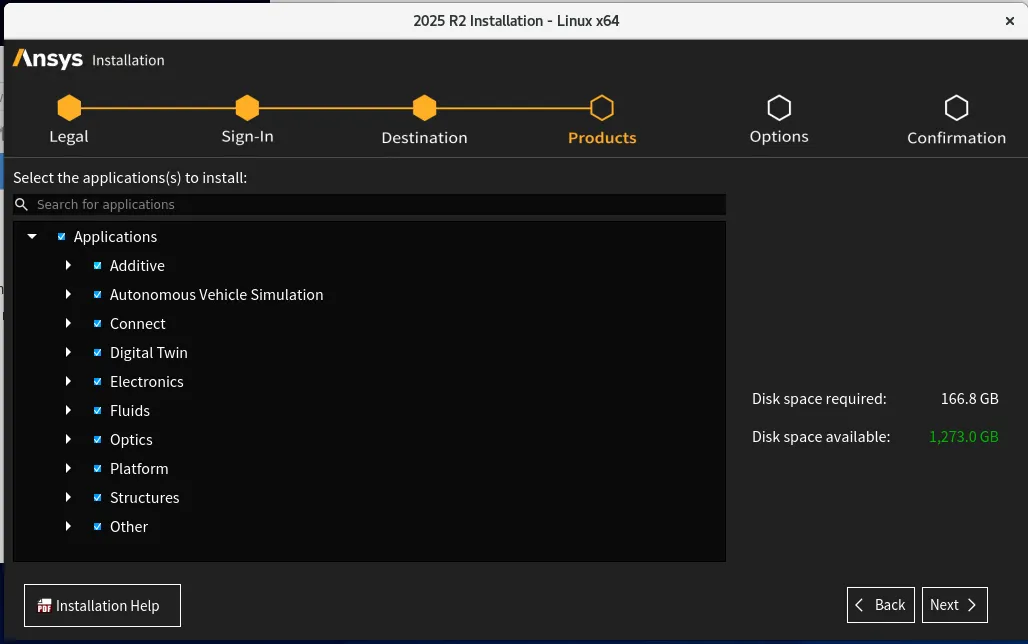Close the installer window with X
Screen dimensions: 1028x644
tap(1010, 21)
